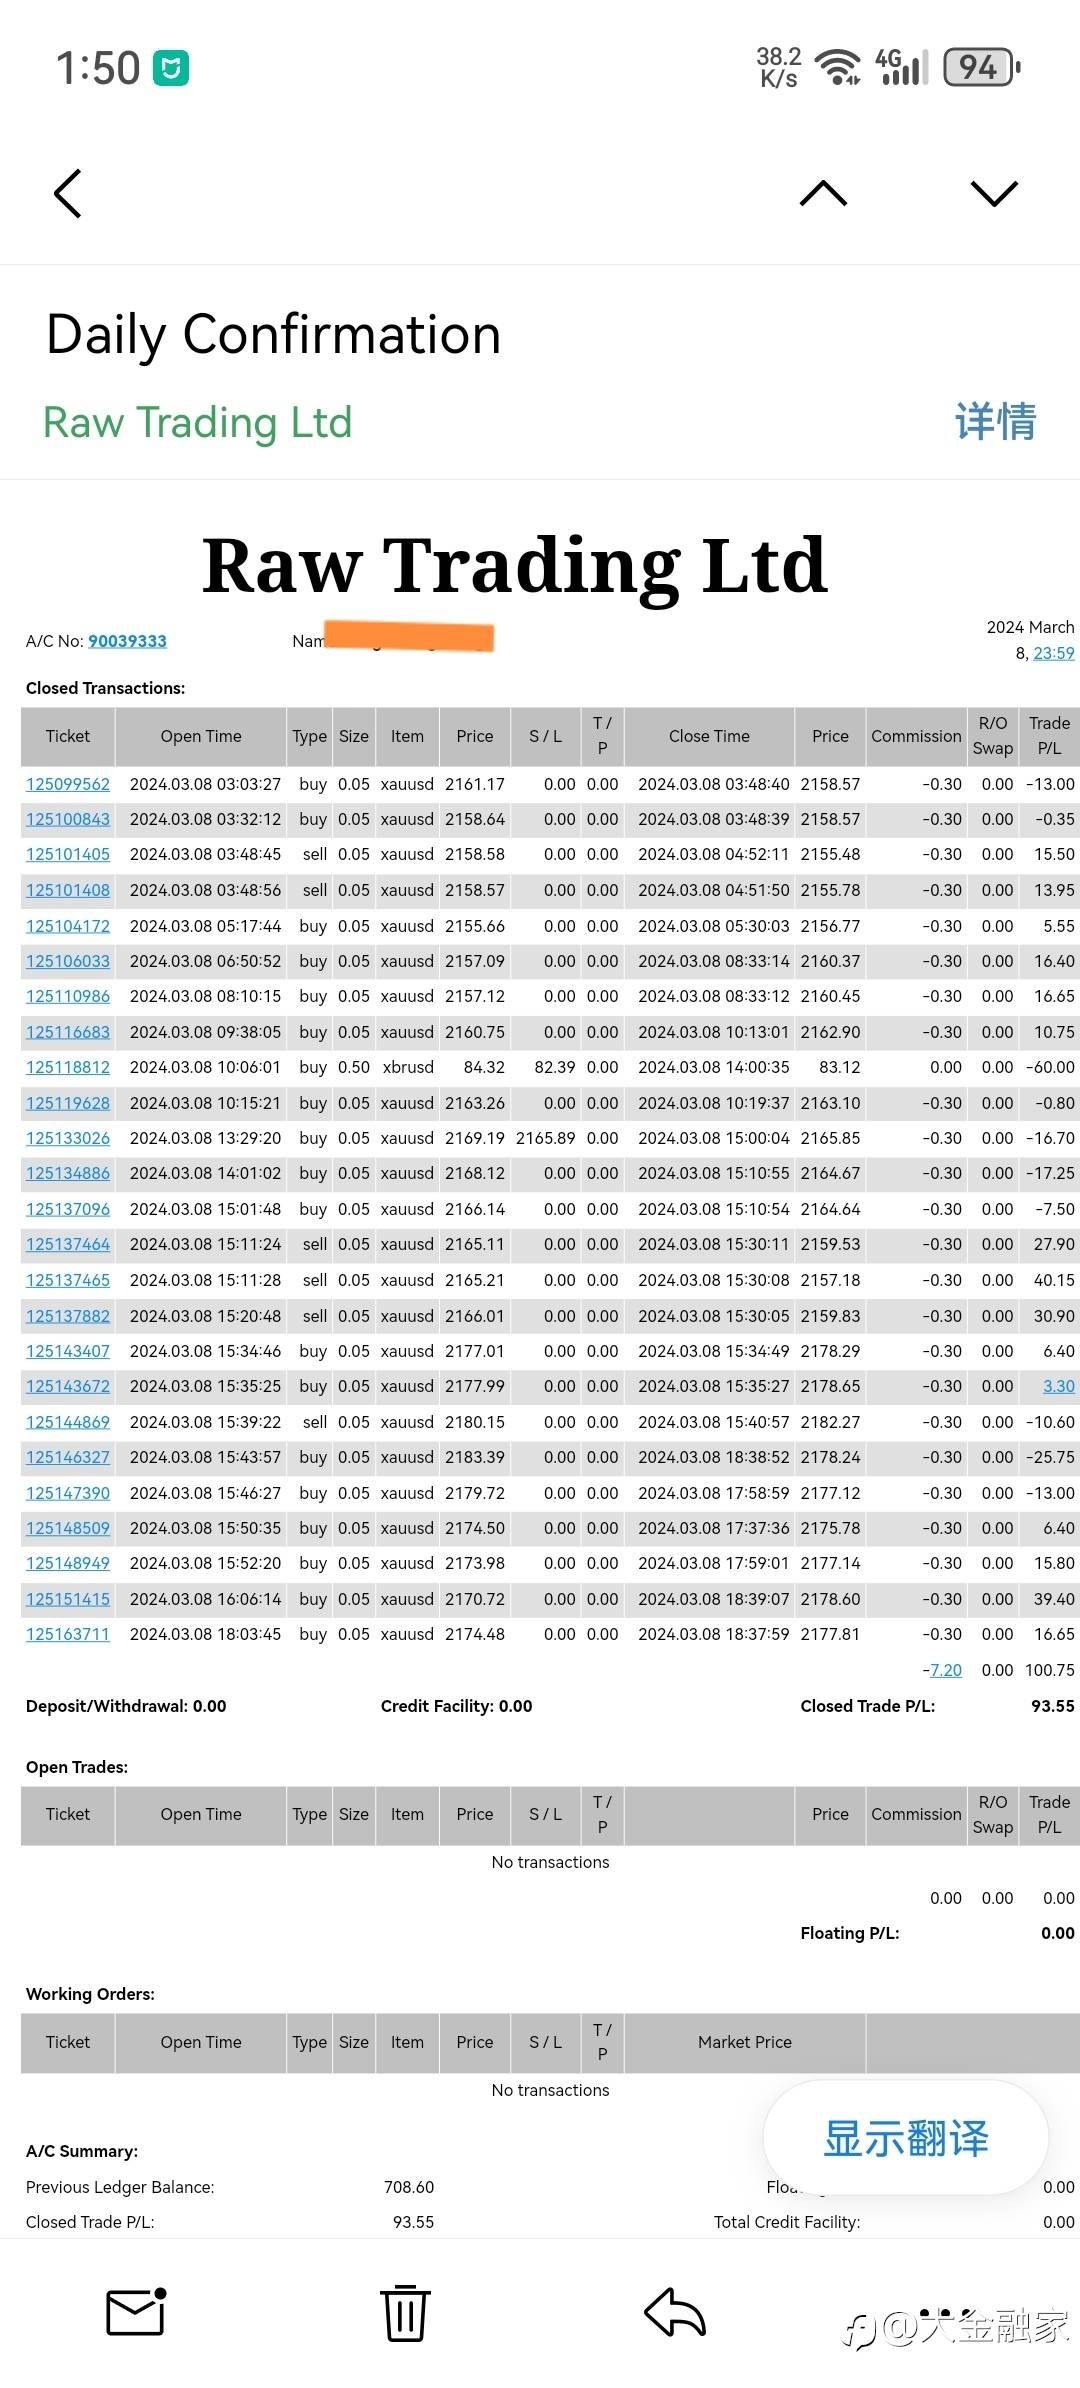Tap the back arrow icon
Image resolution: width=1080 pixels, height=2388 pixels.
coord(67,194)
